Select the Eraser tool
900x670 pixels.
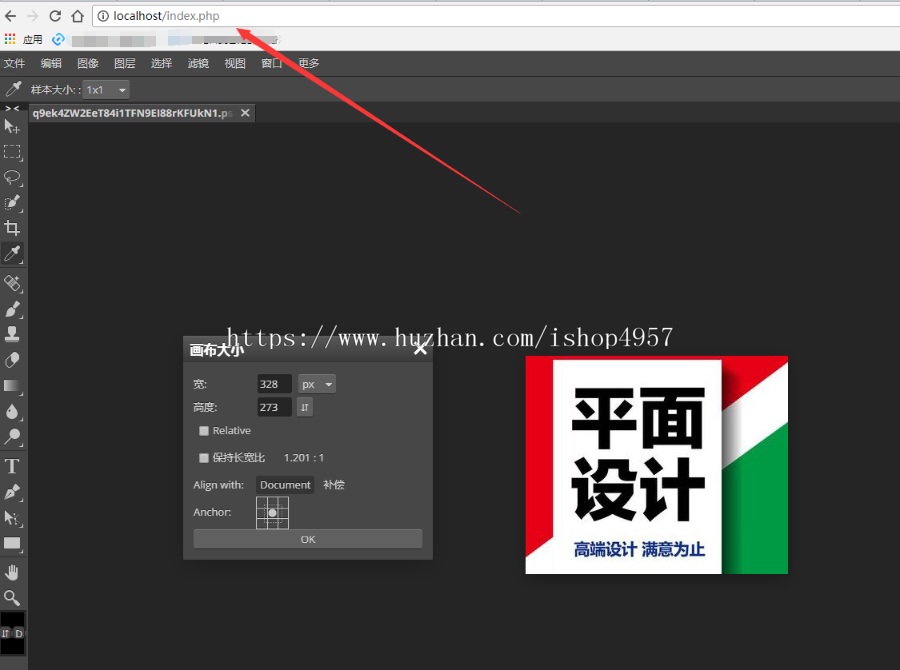(12, 360)
